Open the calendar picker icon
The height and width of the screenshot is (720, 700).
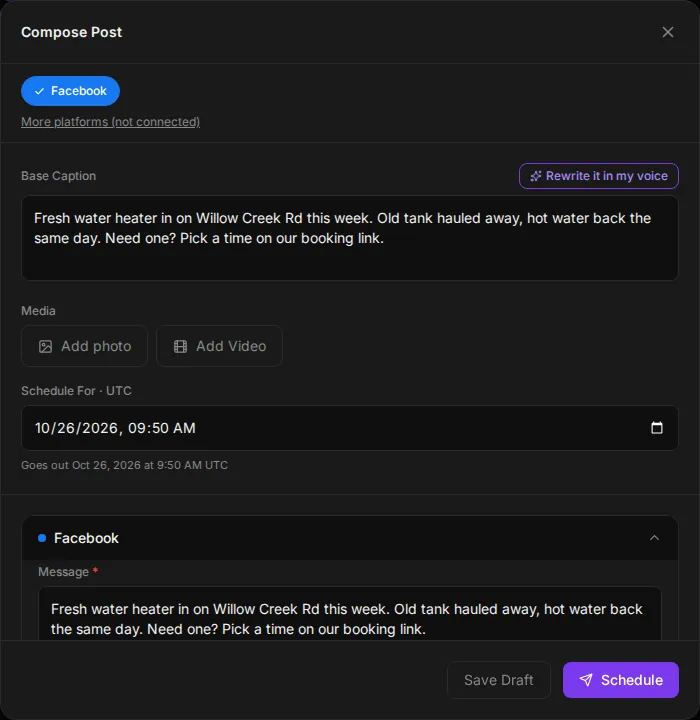pyautogui.click(x=657, y=428)
